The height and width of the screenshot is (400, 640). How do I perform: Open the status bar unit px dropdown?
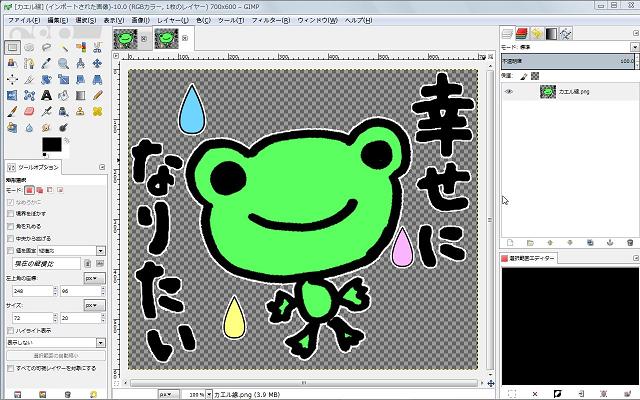coord(169,395)
